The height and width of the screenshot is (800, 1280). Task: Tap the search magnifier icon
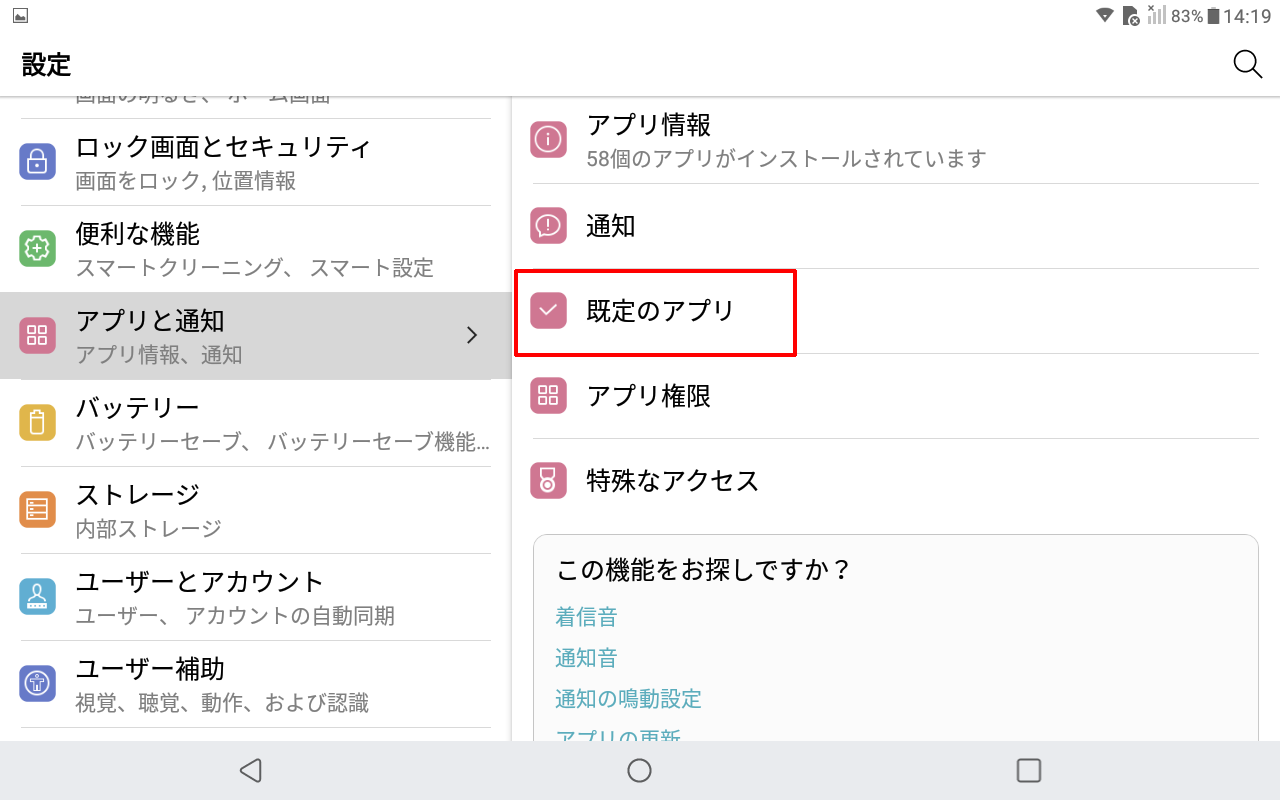pos(1247,64)
